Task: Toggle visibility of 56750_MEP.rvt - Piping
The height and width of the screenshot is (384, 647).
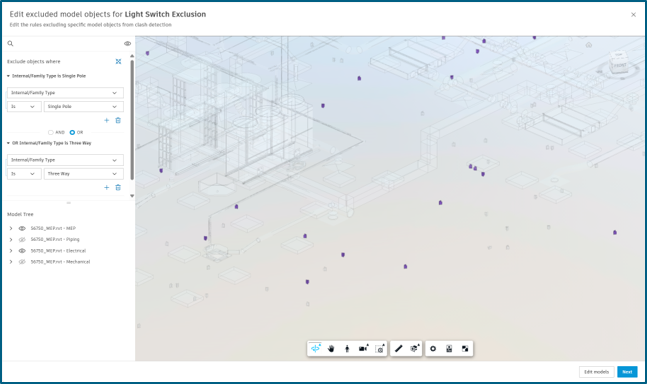Action: click(22, 239)
